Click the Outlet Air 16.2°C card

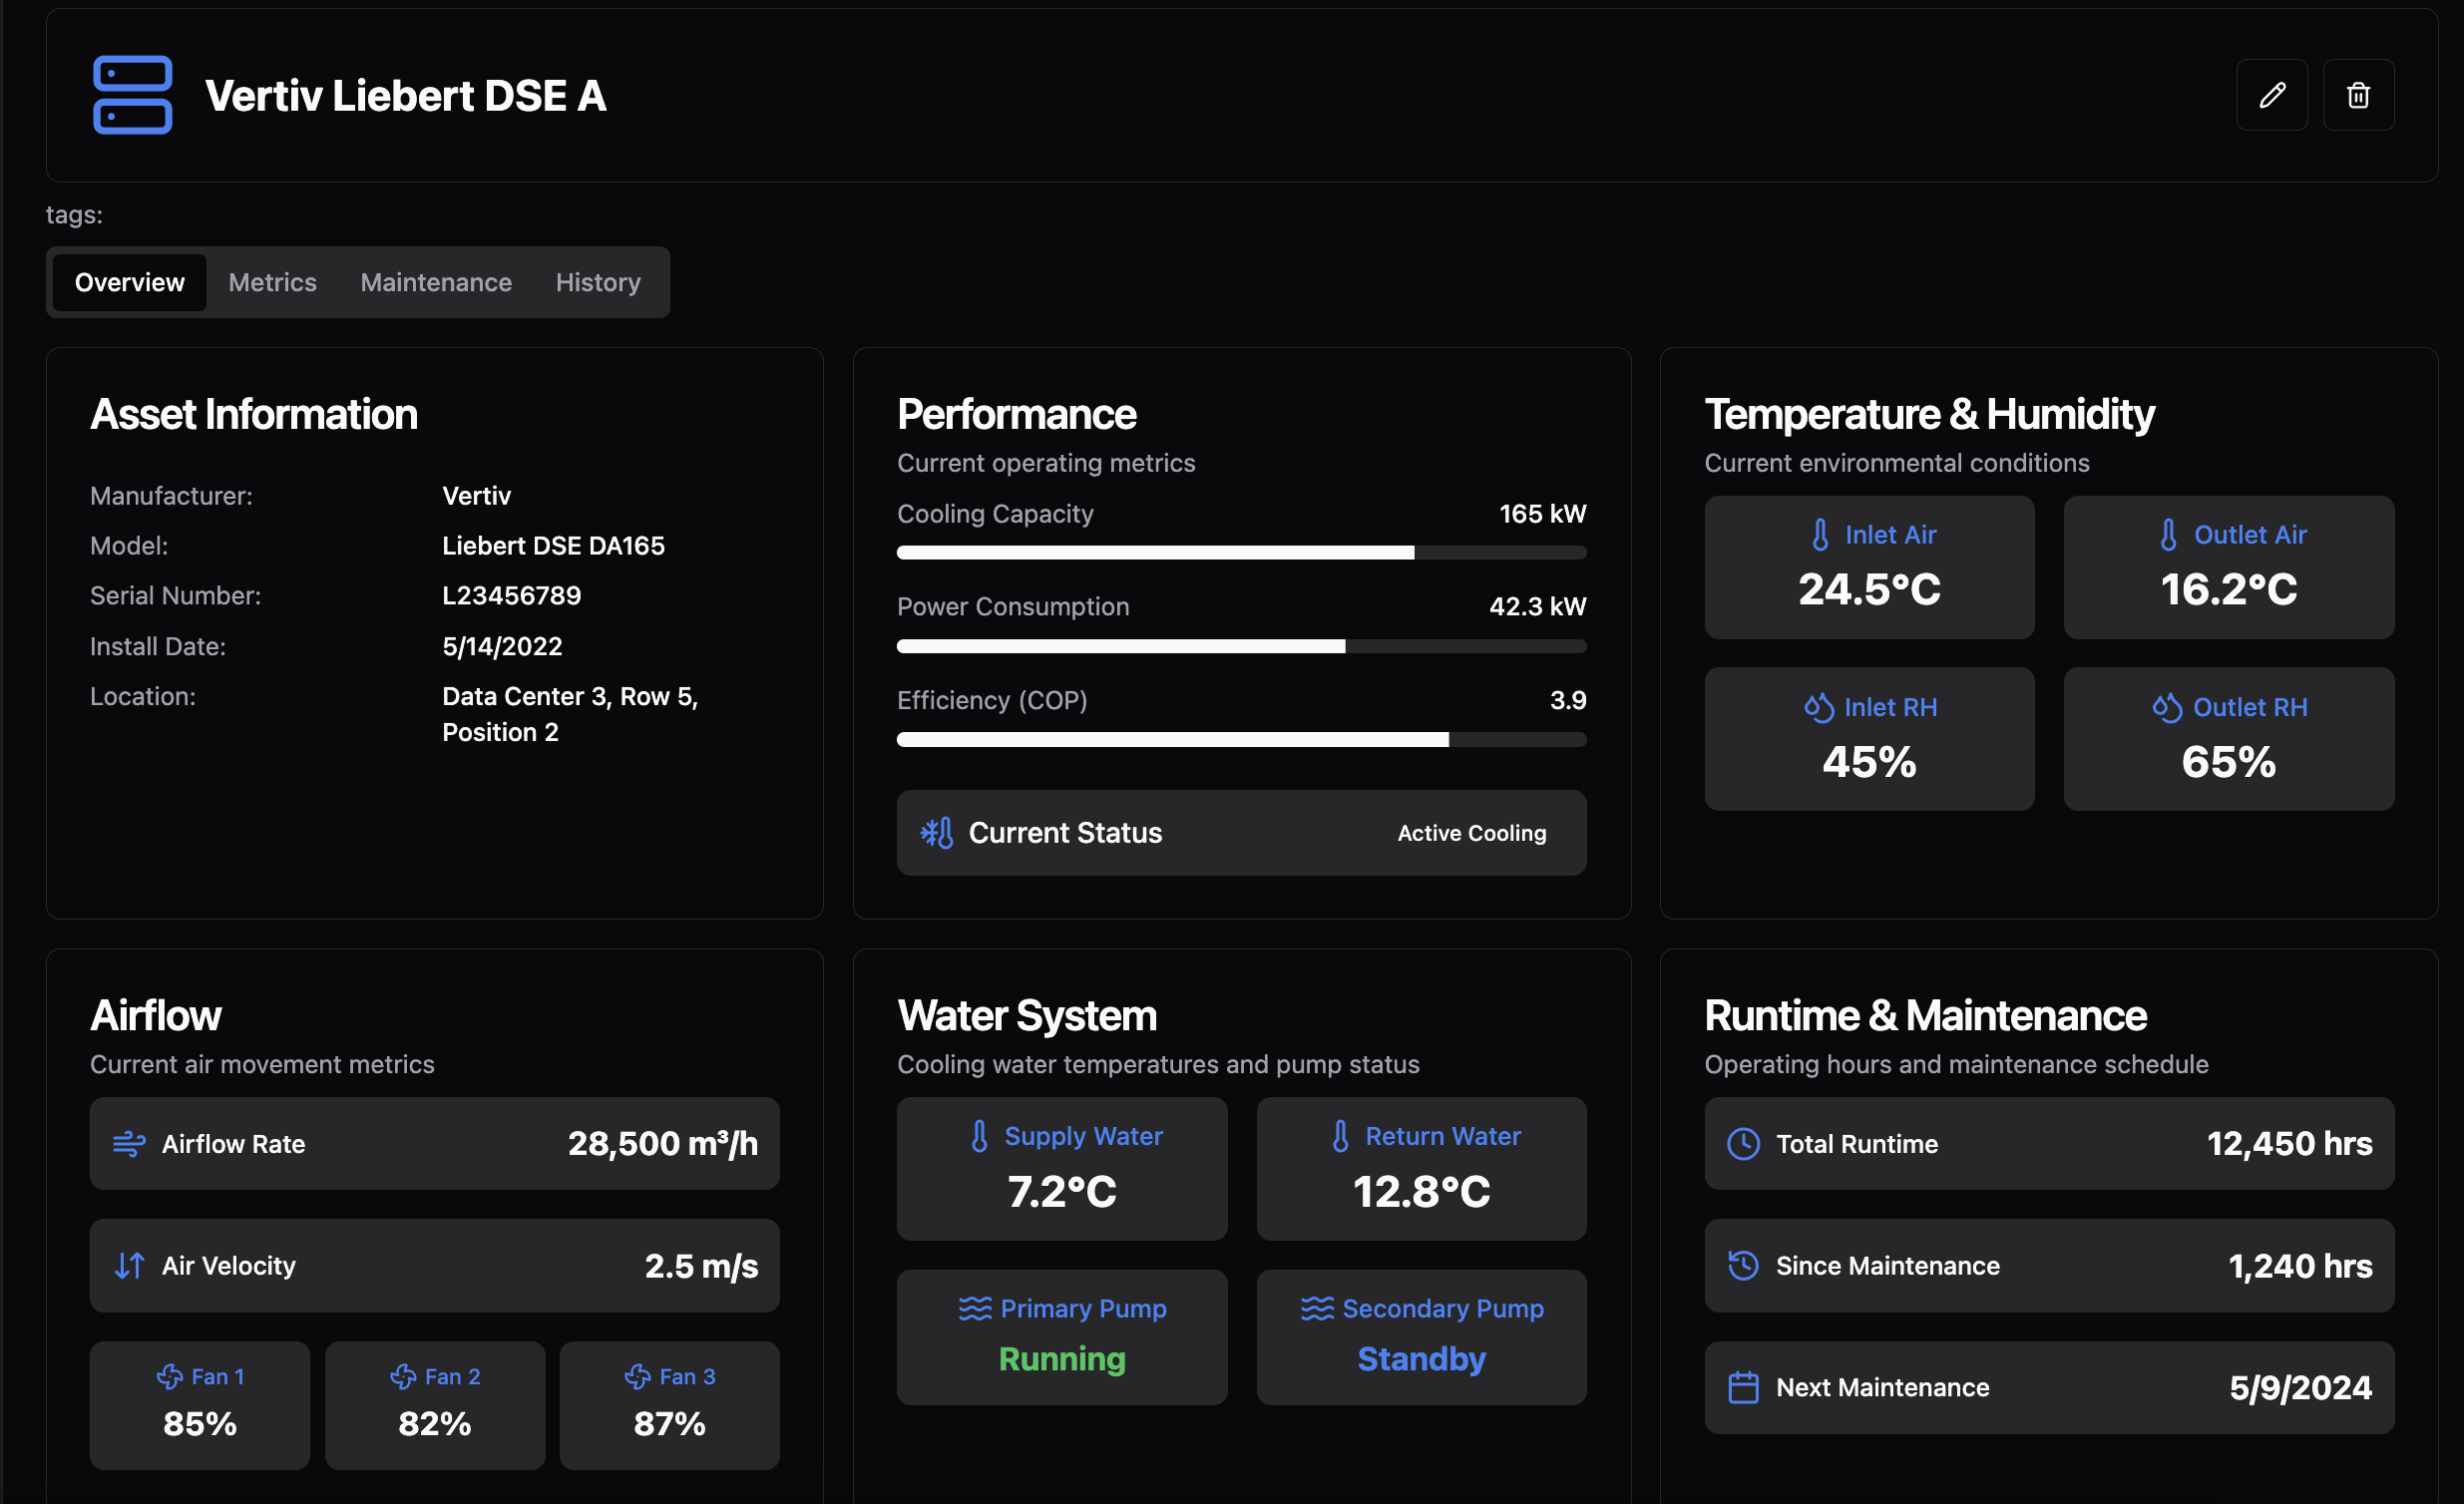click(x=2229, y=567)
